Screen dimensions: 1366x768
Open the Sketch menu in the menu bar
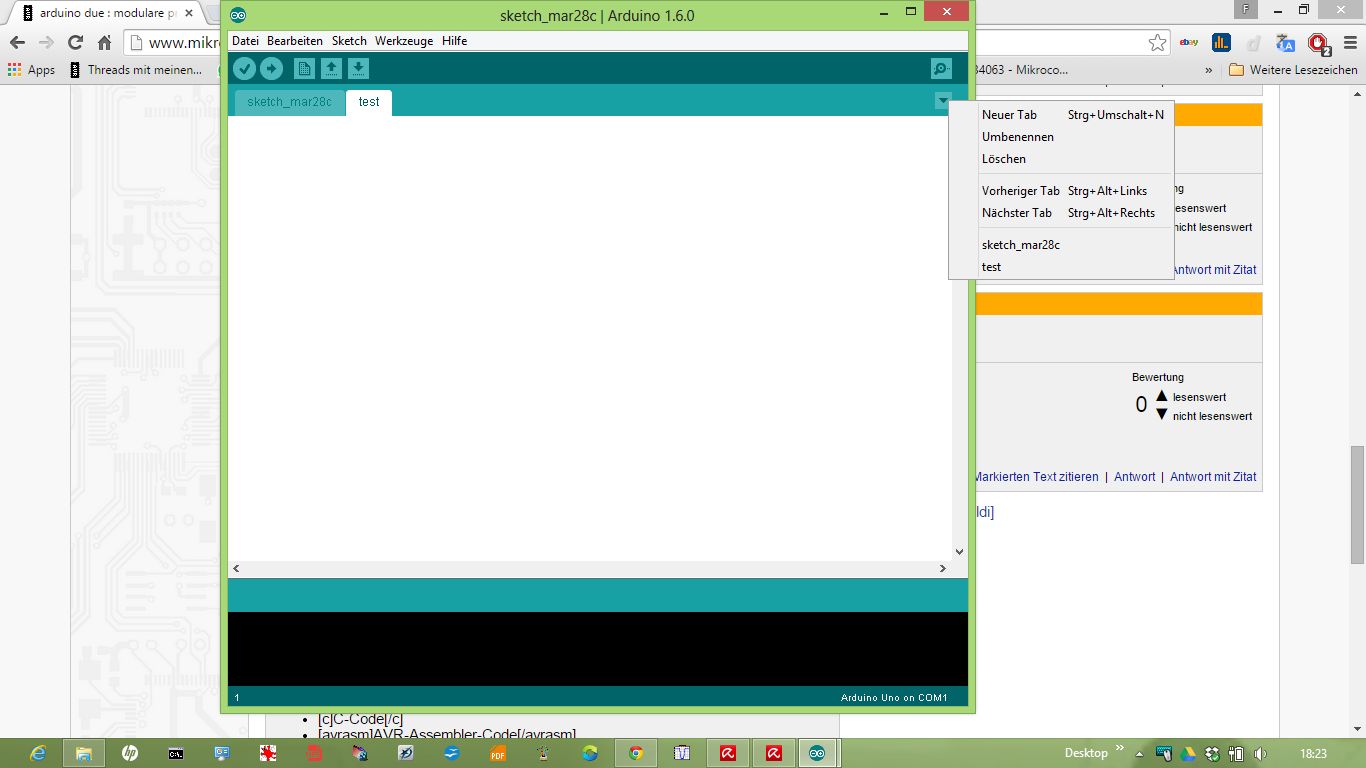[x=349, y=41]
